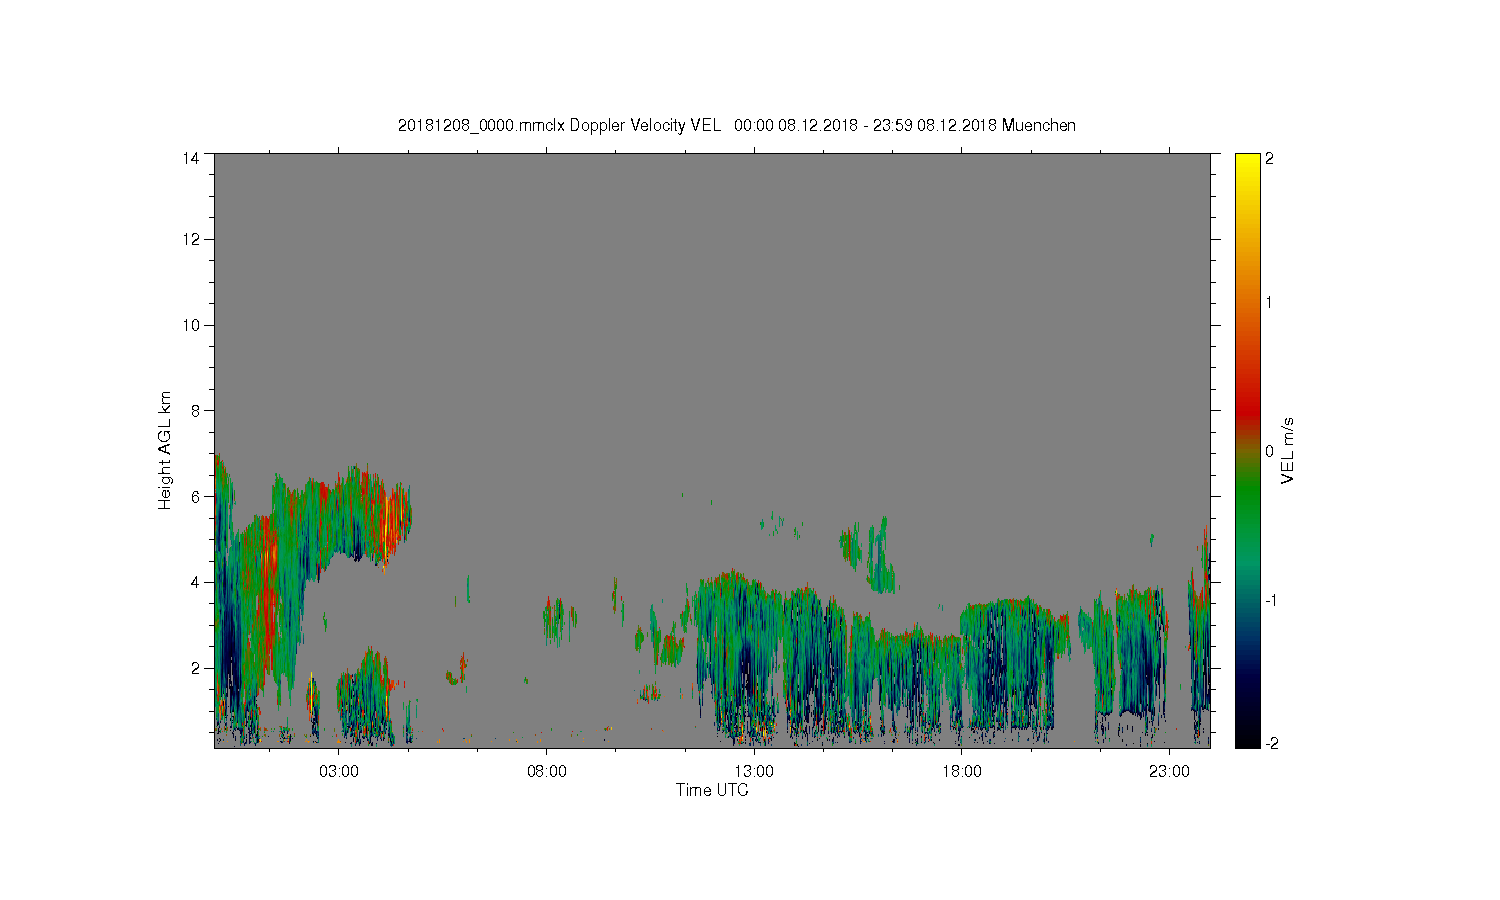Click the '12' height tick label
Screen dimensions: 1500x900
pos(190,239)
